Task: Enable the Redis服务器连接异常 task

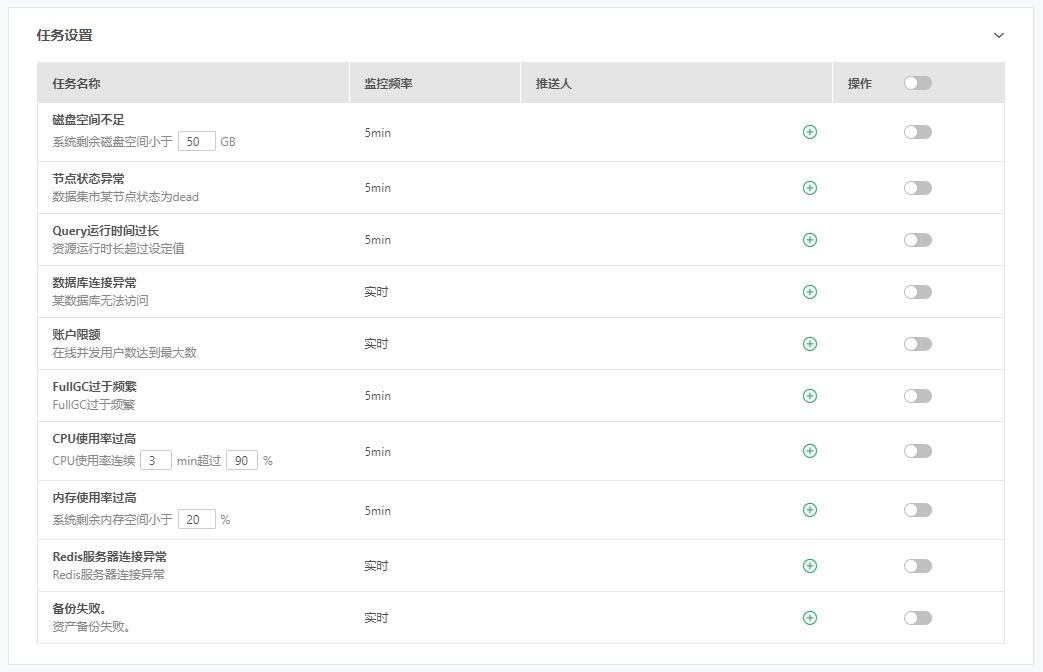Action: [x=917, y=566]
